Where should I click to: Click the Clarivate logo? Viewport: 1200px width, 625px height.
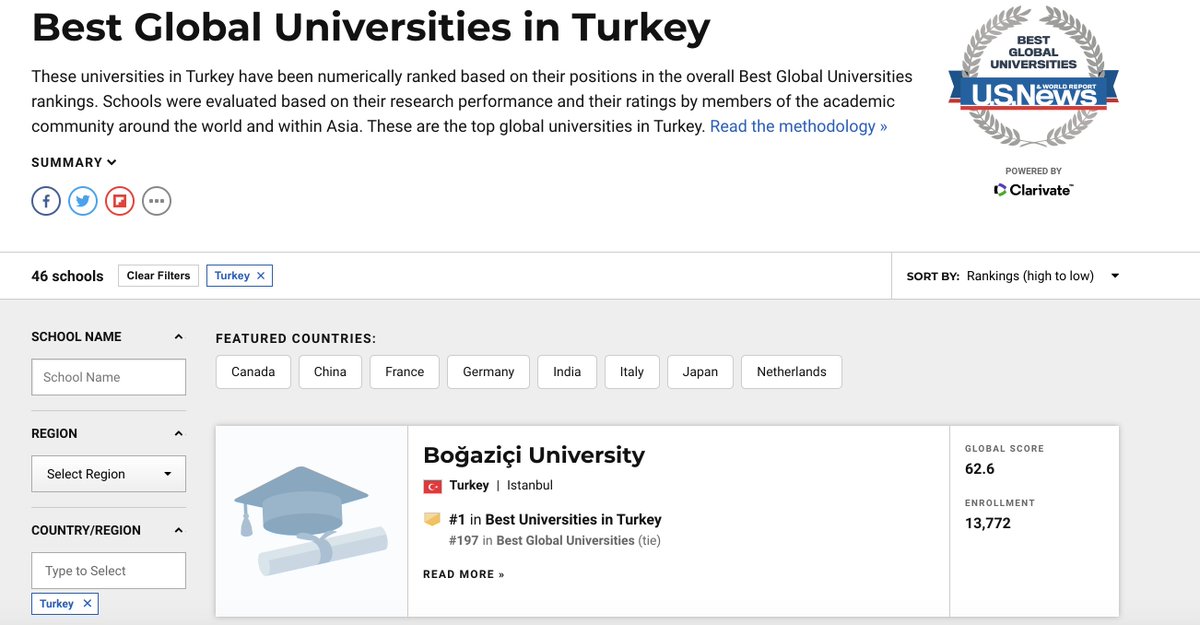(1033, 189)
